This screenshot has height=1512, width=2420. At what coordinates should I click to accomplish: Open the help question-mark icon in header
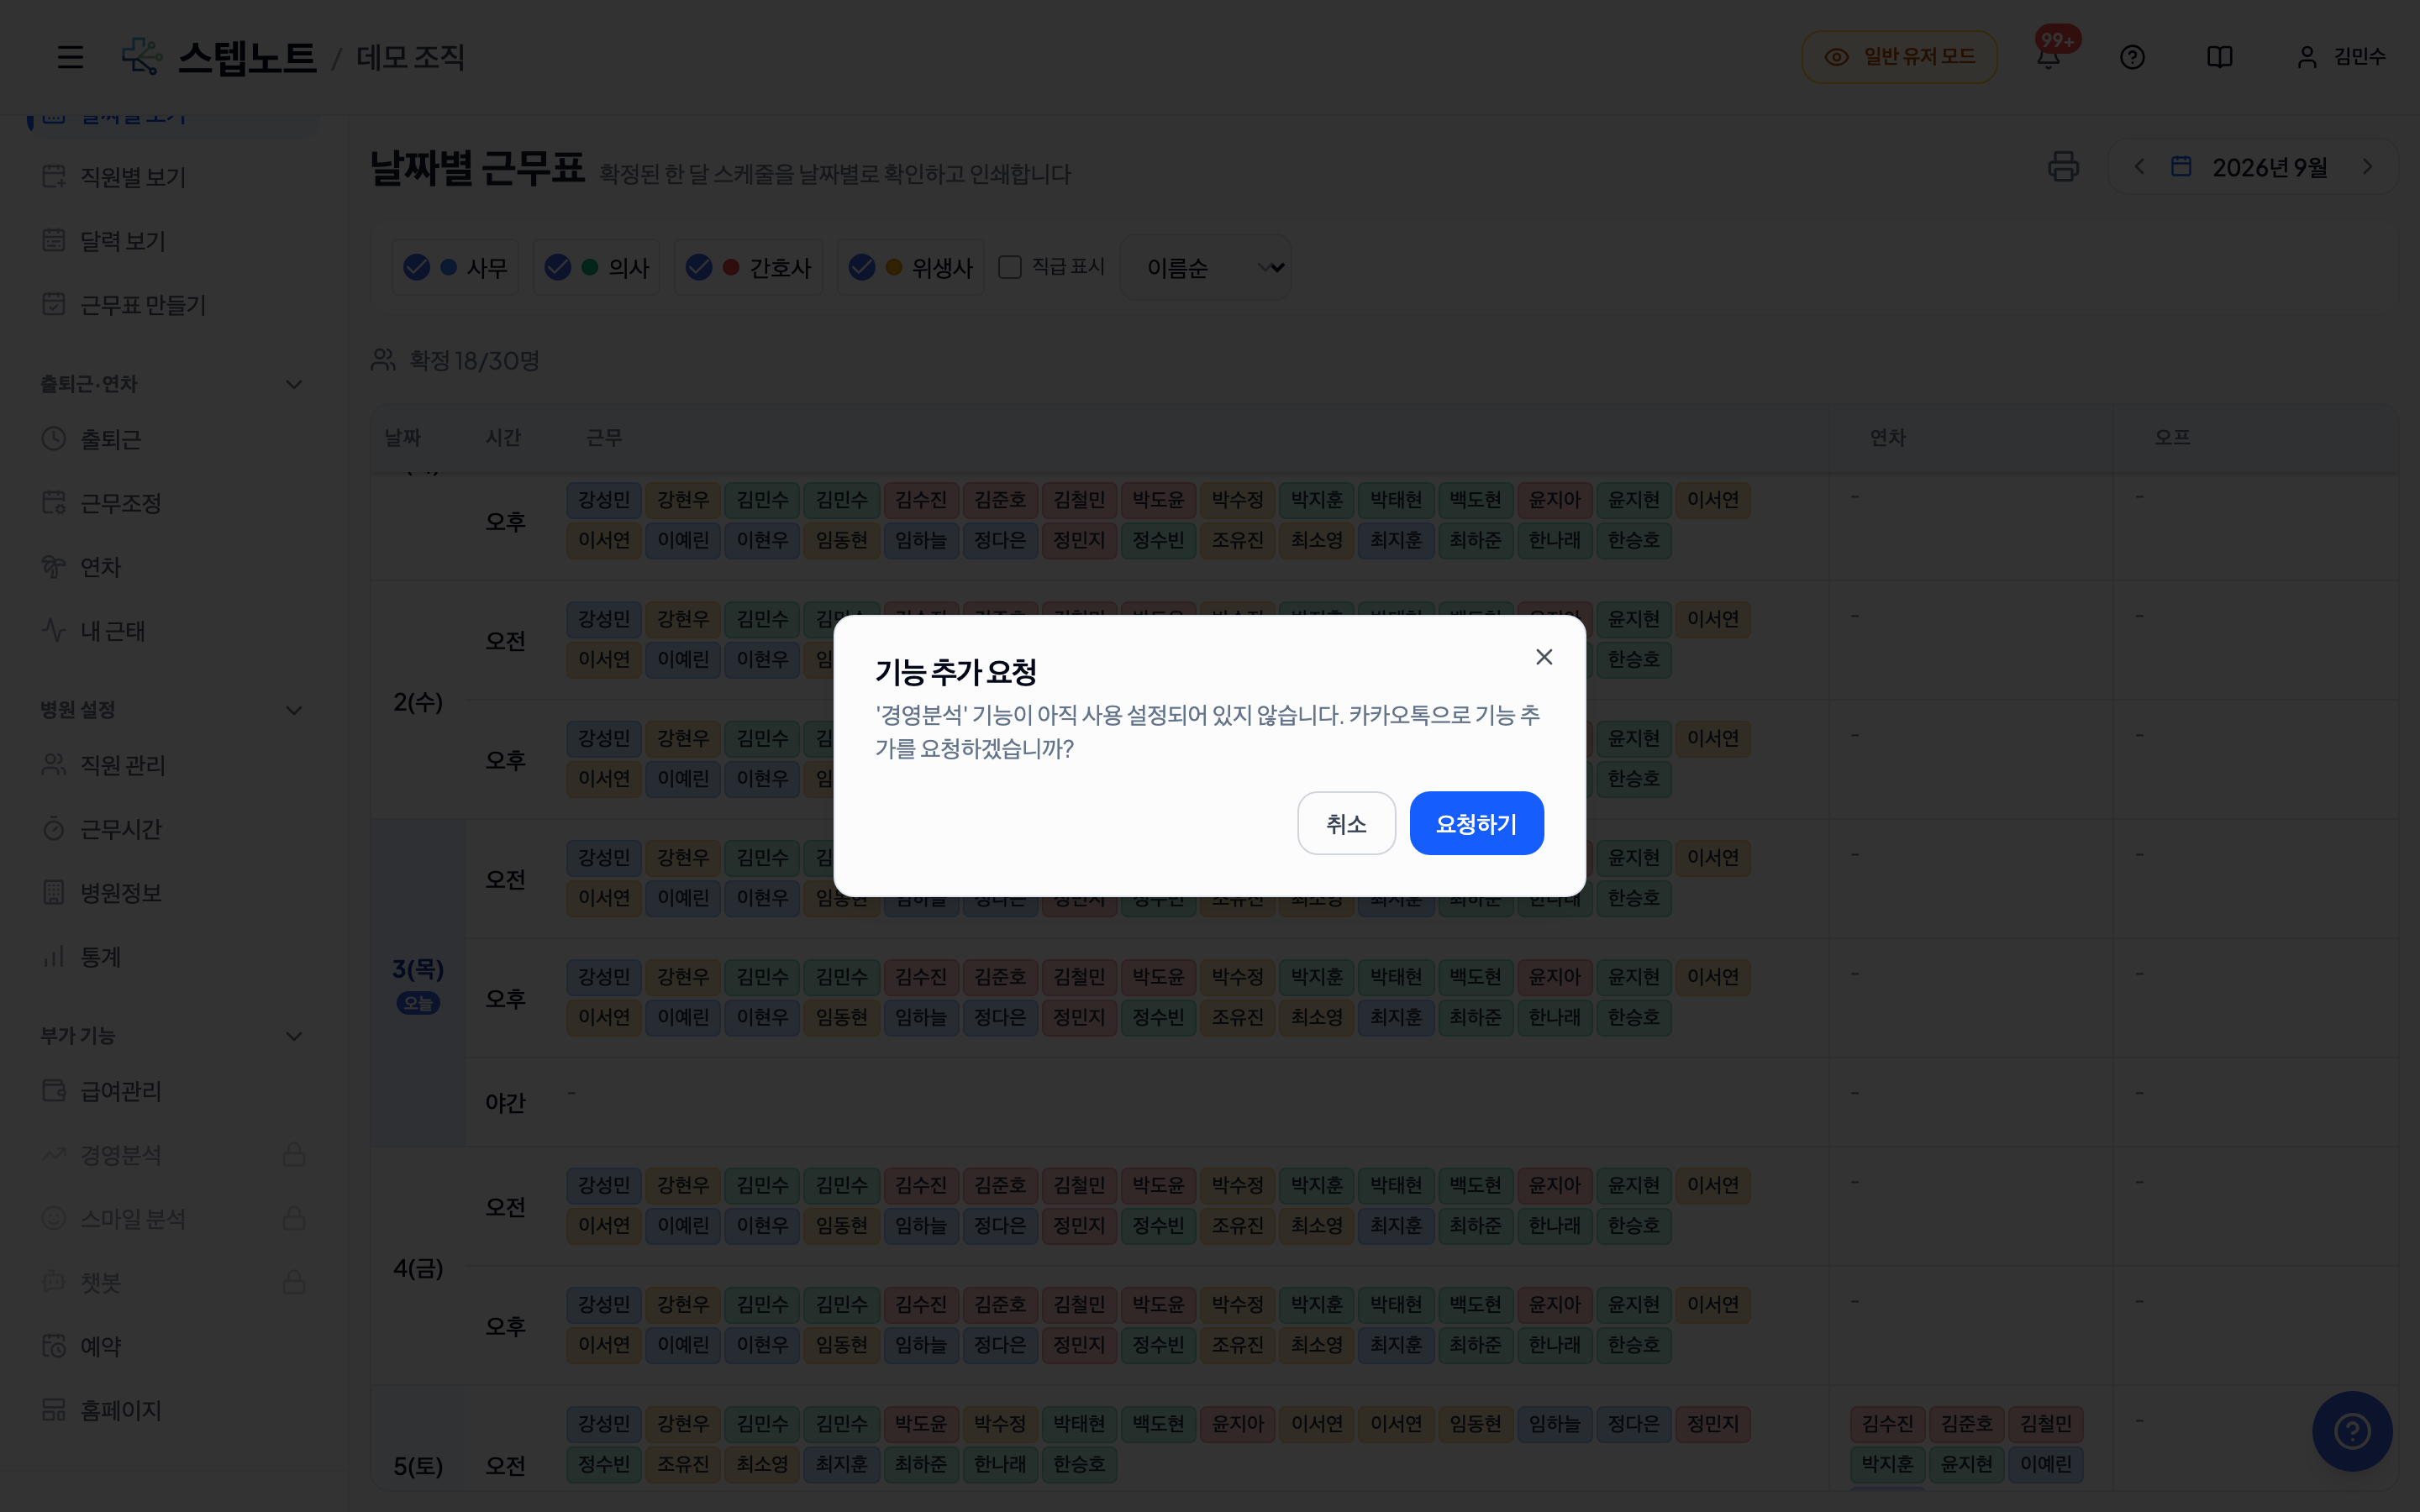click(2132, 57)
